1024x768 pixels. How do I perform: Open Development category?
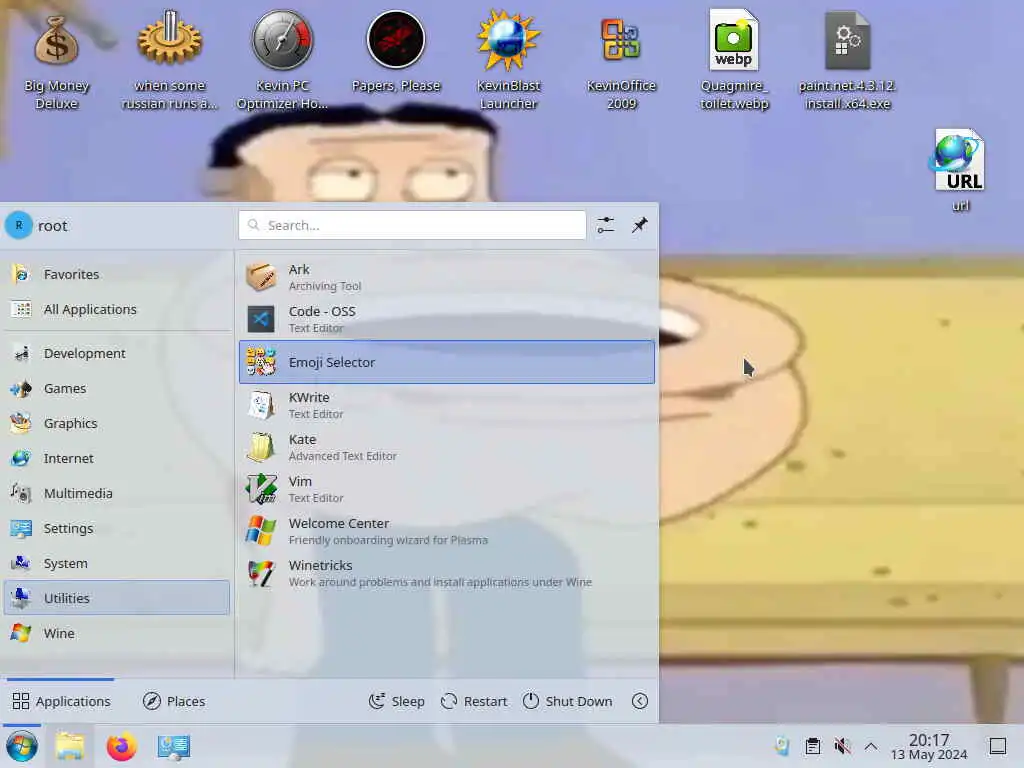click(x=117, y=353)
